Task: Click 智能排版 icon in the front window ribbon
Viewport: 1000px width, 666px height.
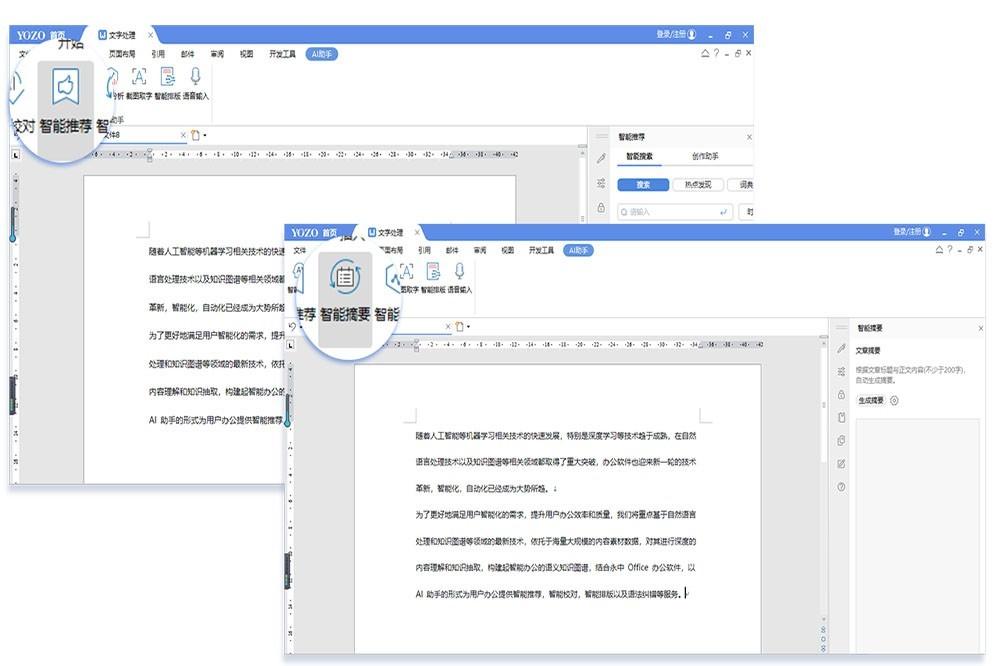Action: tap(433, 272)
